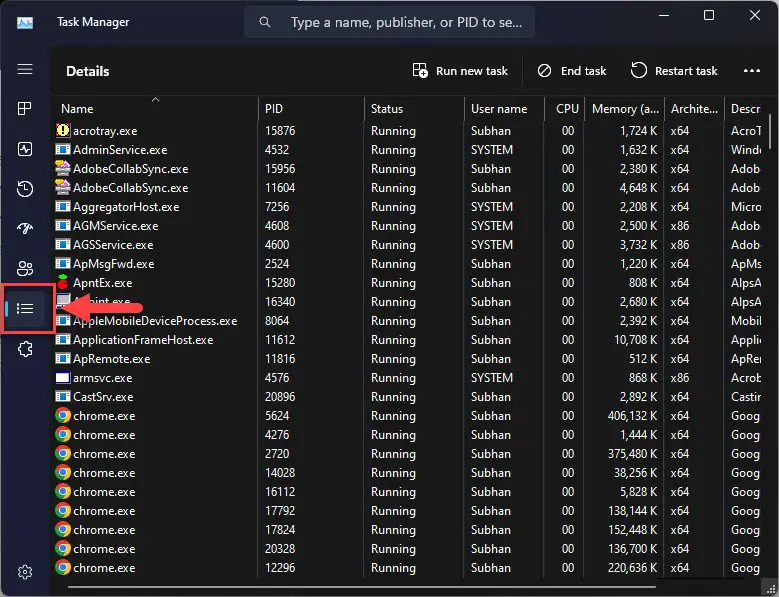Sort by the Status column header

(414, 109)
